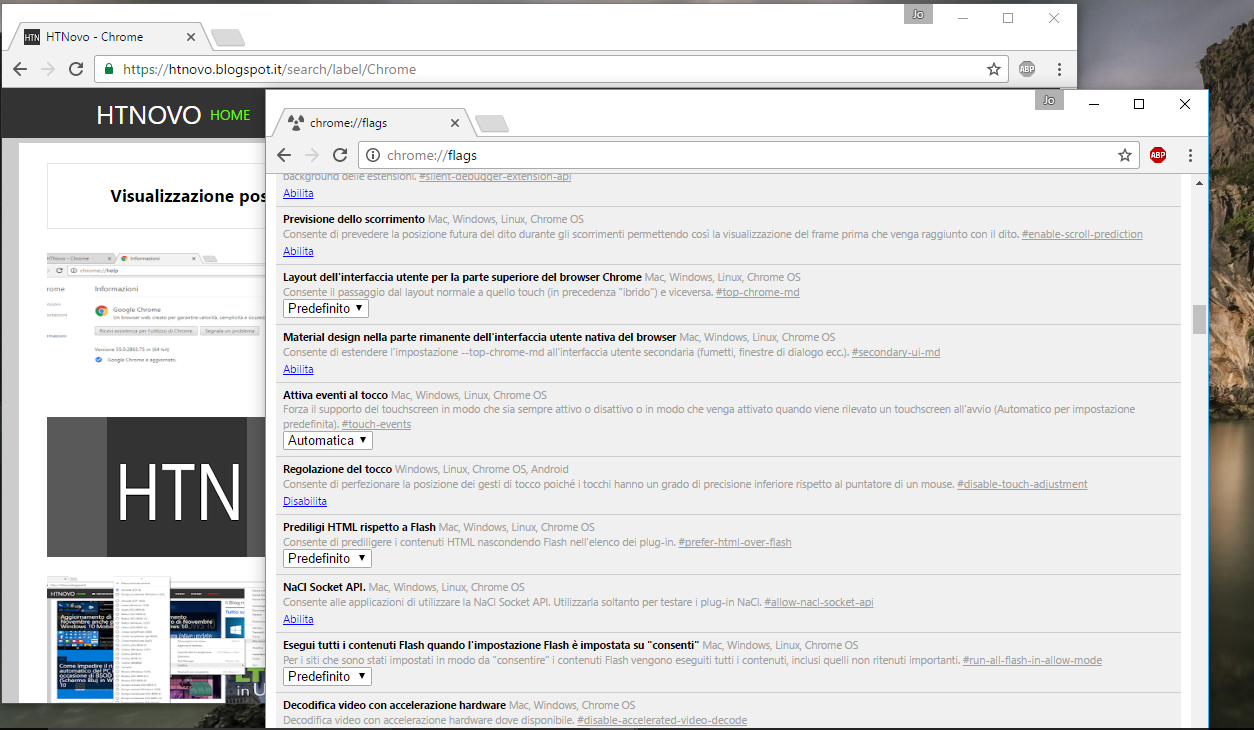Image resolution: width=1254 pixels, height=730 pixels.
Task: Open Predefinito dropdown for top Chrome layout
Action: pos(326,308)
